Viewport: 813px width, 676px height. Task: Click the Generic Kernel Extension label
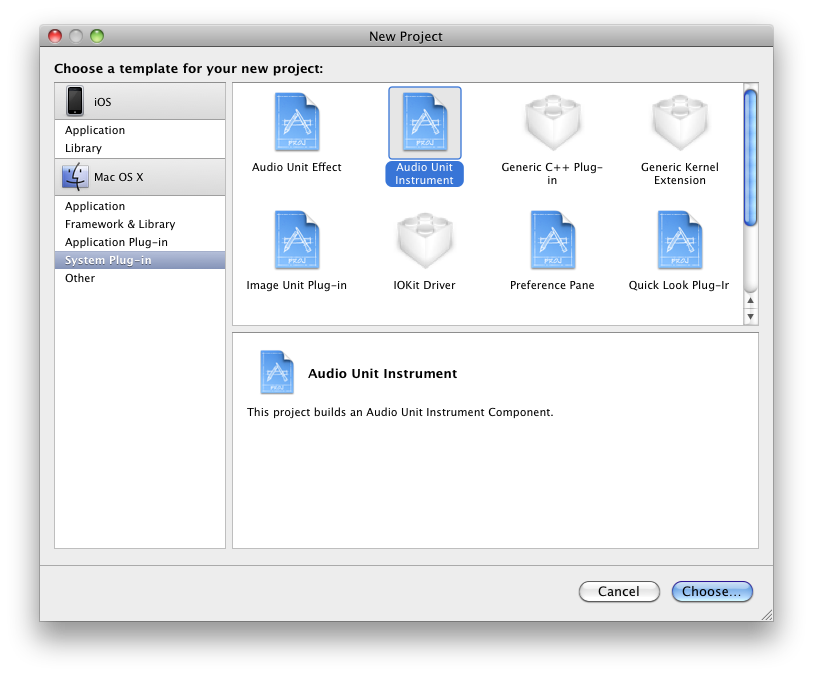coord(680,174)
